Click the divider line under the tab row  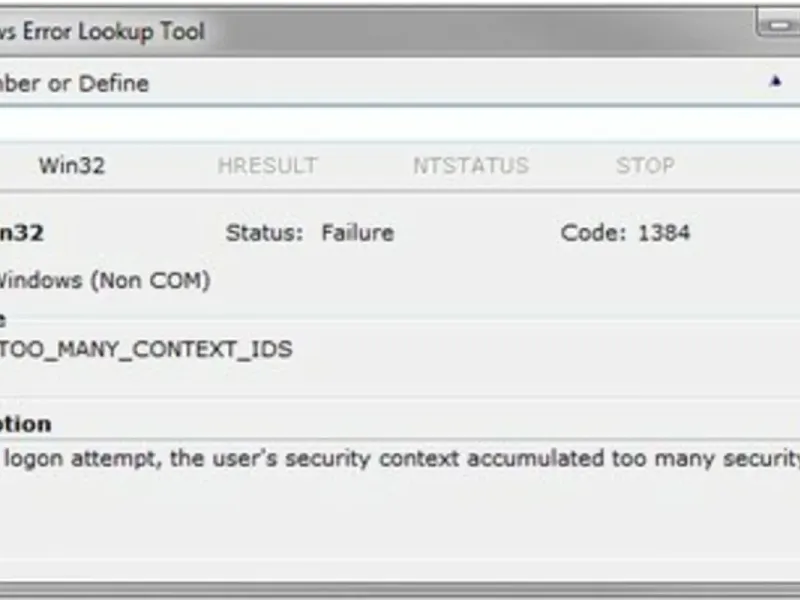400,190
